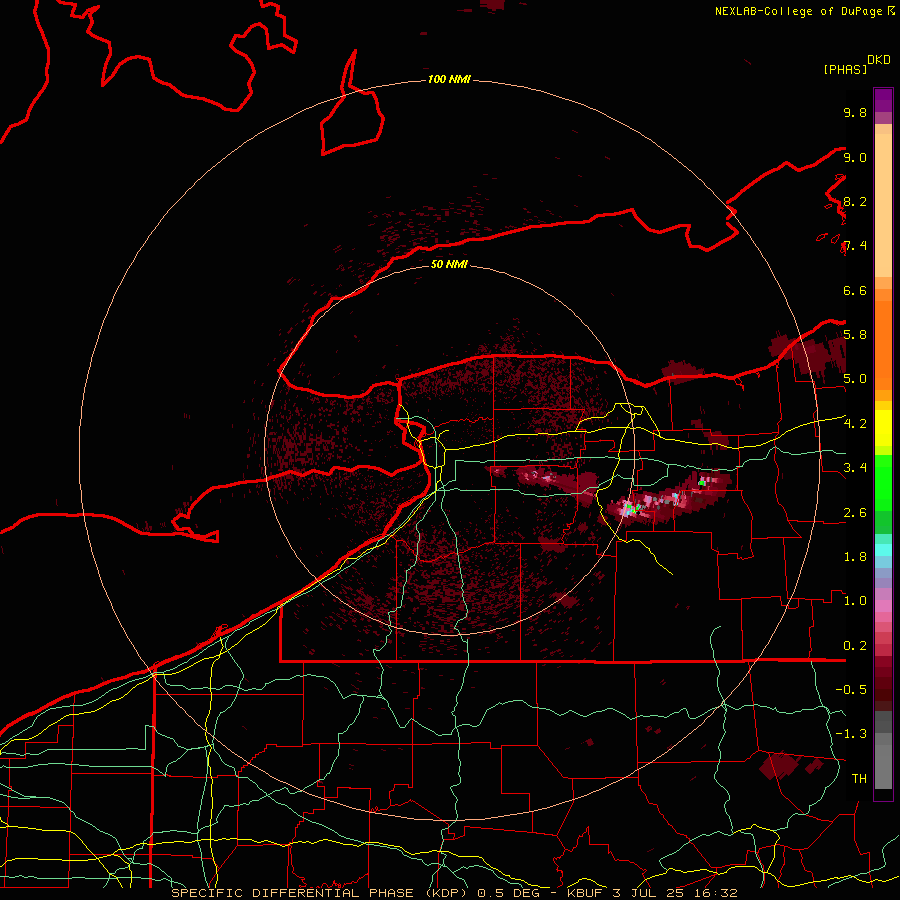
Task: Pick the bright green color bar segment
Action: [883, 483]
